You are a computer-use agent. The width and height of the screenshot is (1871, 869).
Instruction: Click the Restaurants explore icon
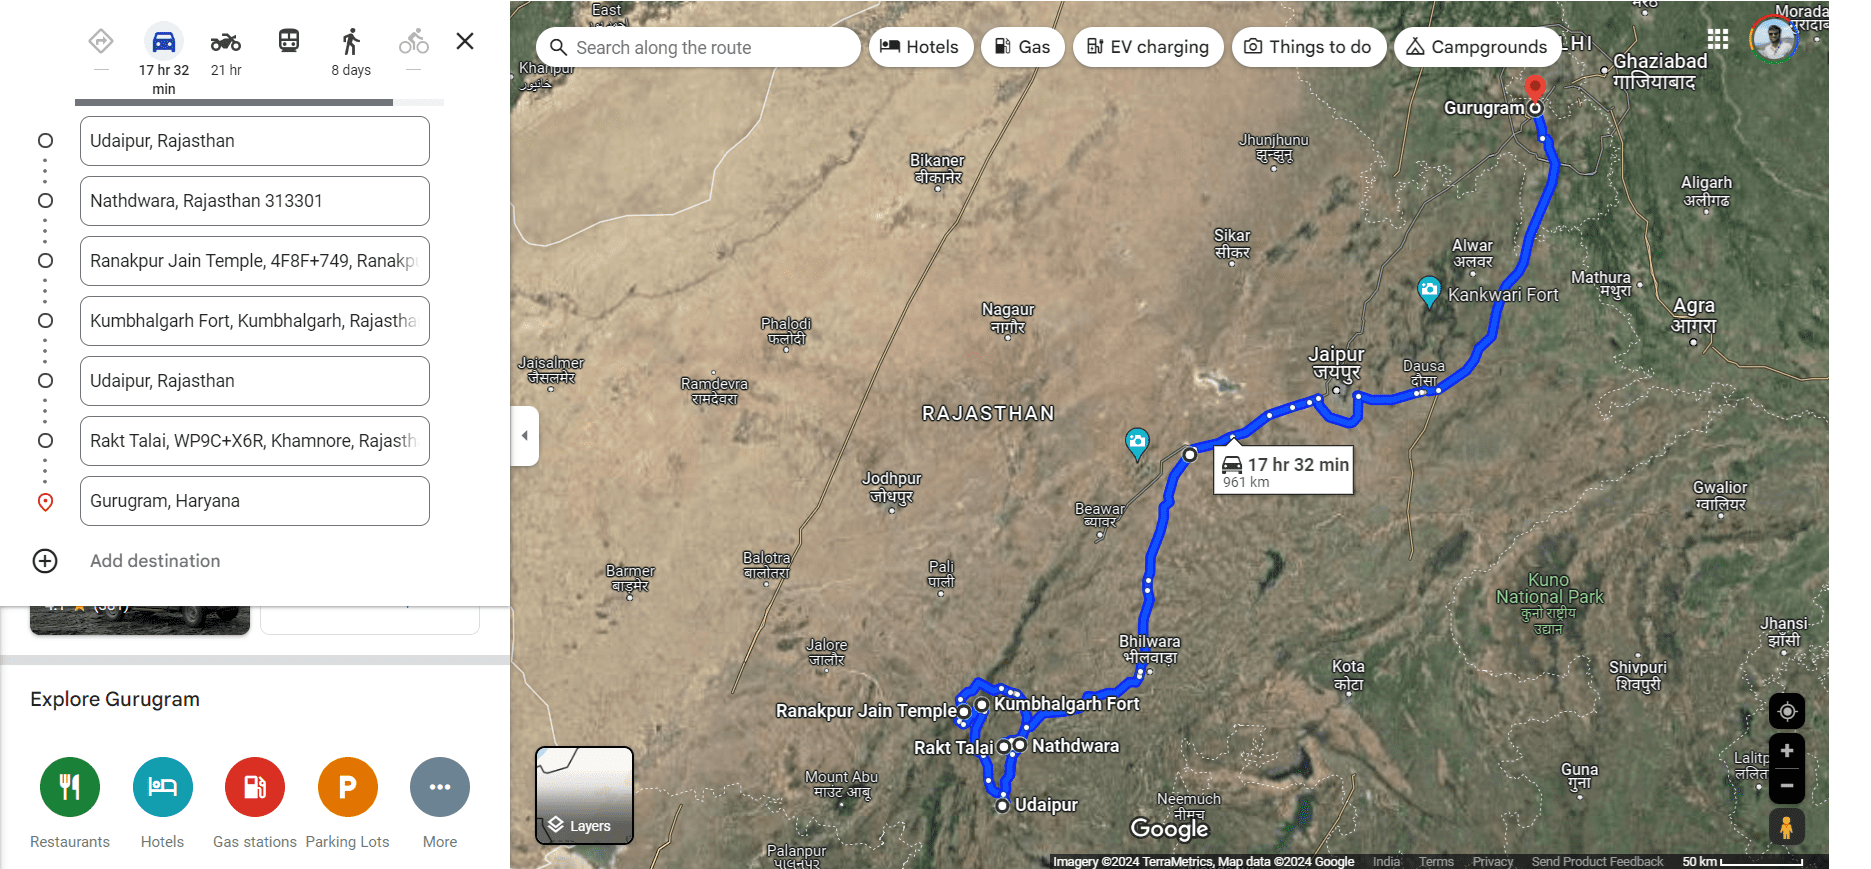(70, 787)
